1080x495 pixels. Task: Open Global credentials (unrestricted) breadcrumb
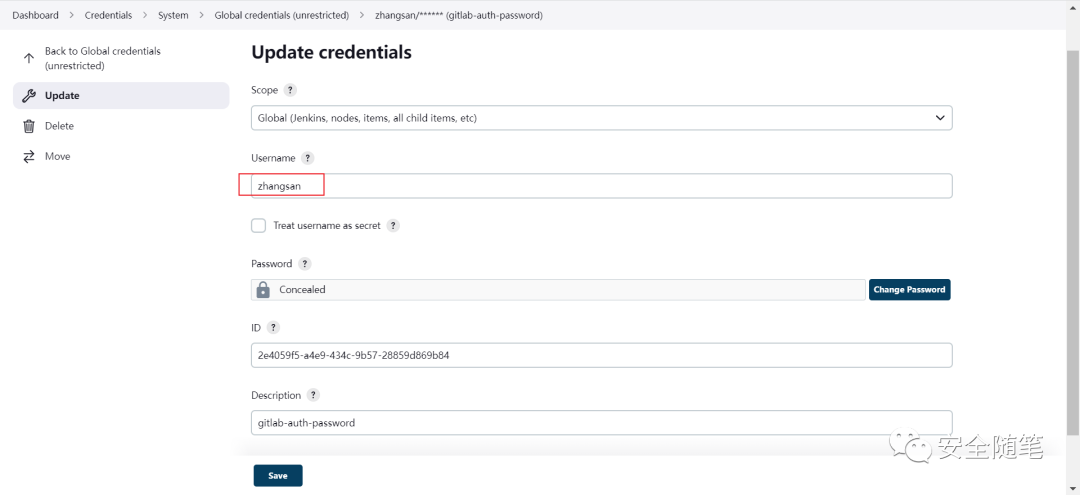[x=282, y=15]
